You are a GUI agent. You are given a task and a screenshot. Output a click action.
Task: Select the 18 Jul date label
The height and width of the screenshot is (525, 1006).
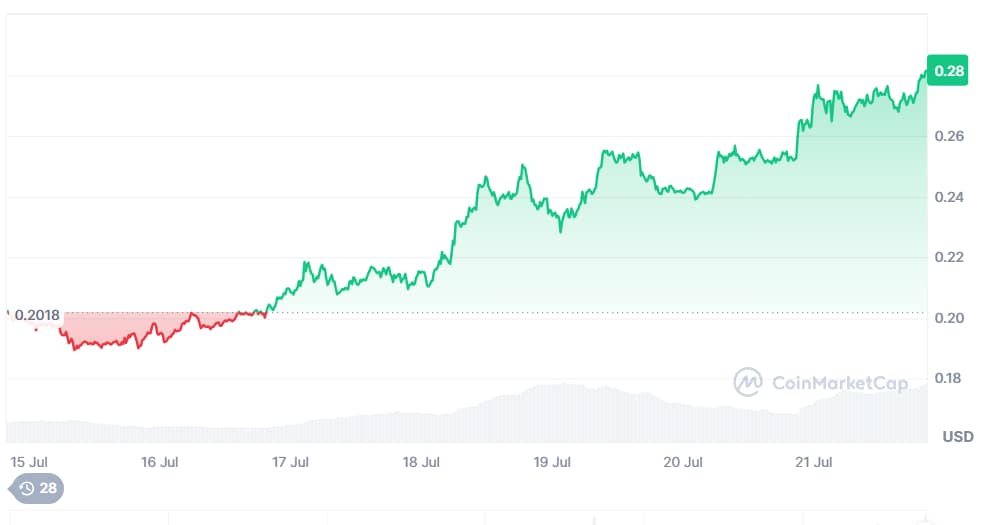[x=422, y=462]
